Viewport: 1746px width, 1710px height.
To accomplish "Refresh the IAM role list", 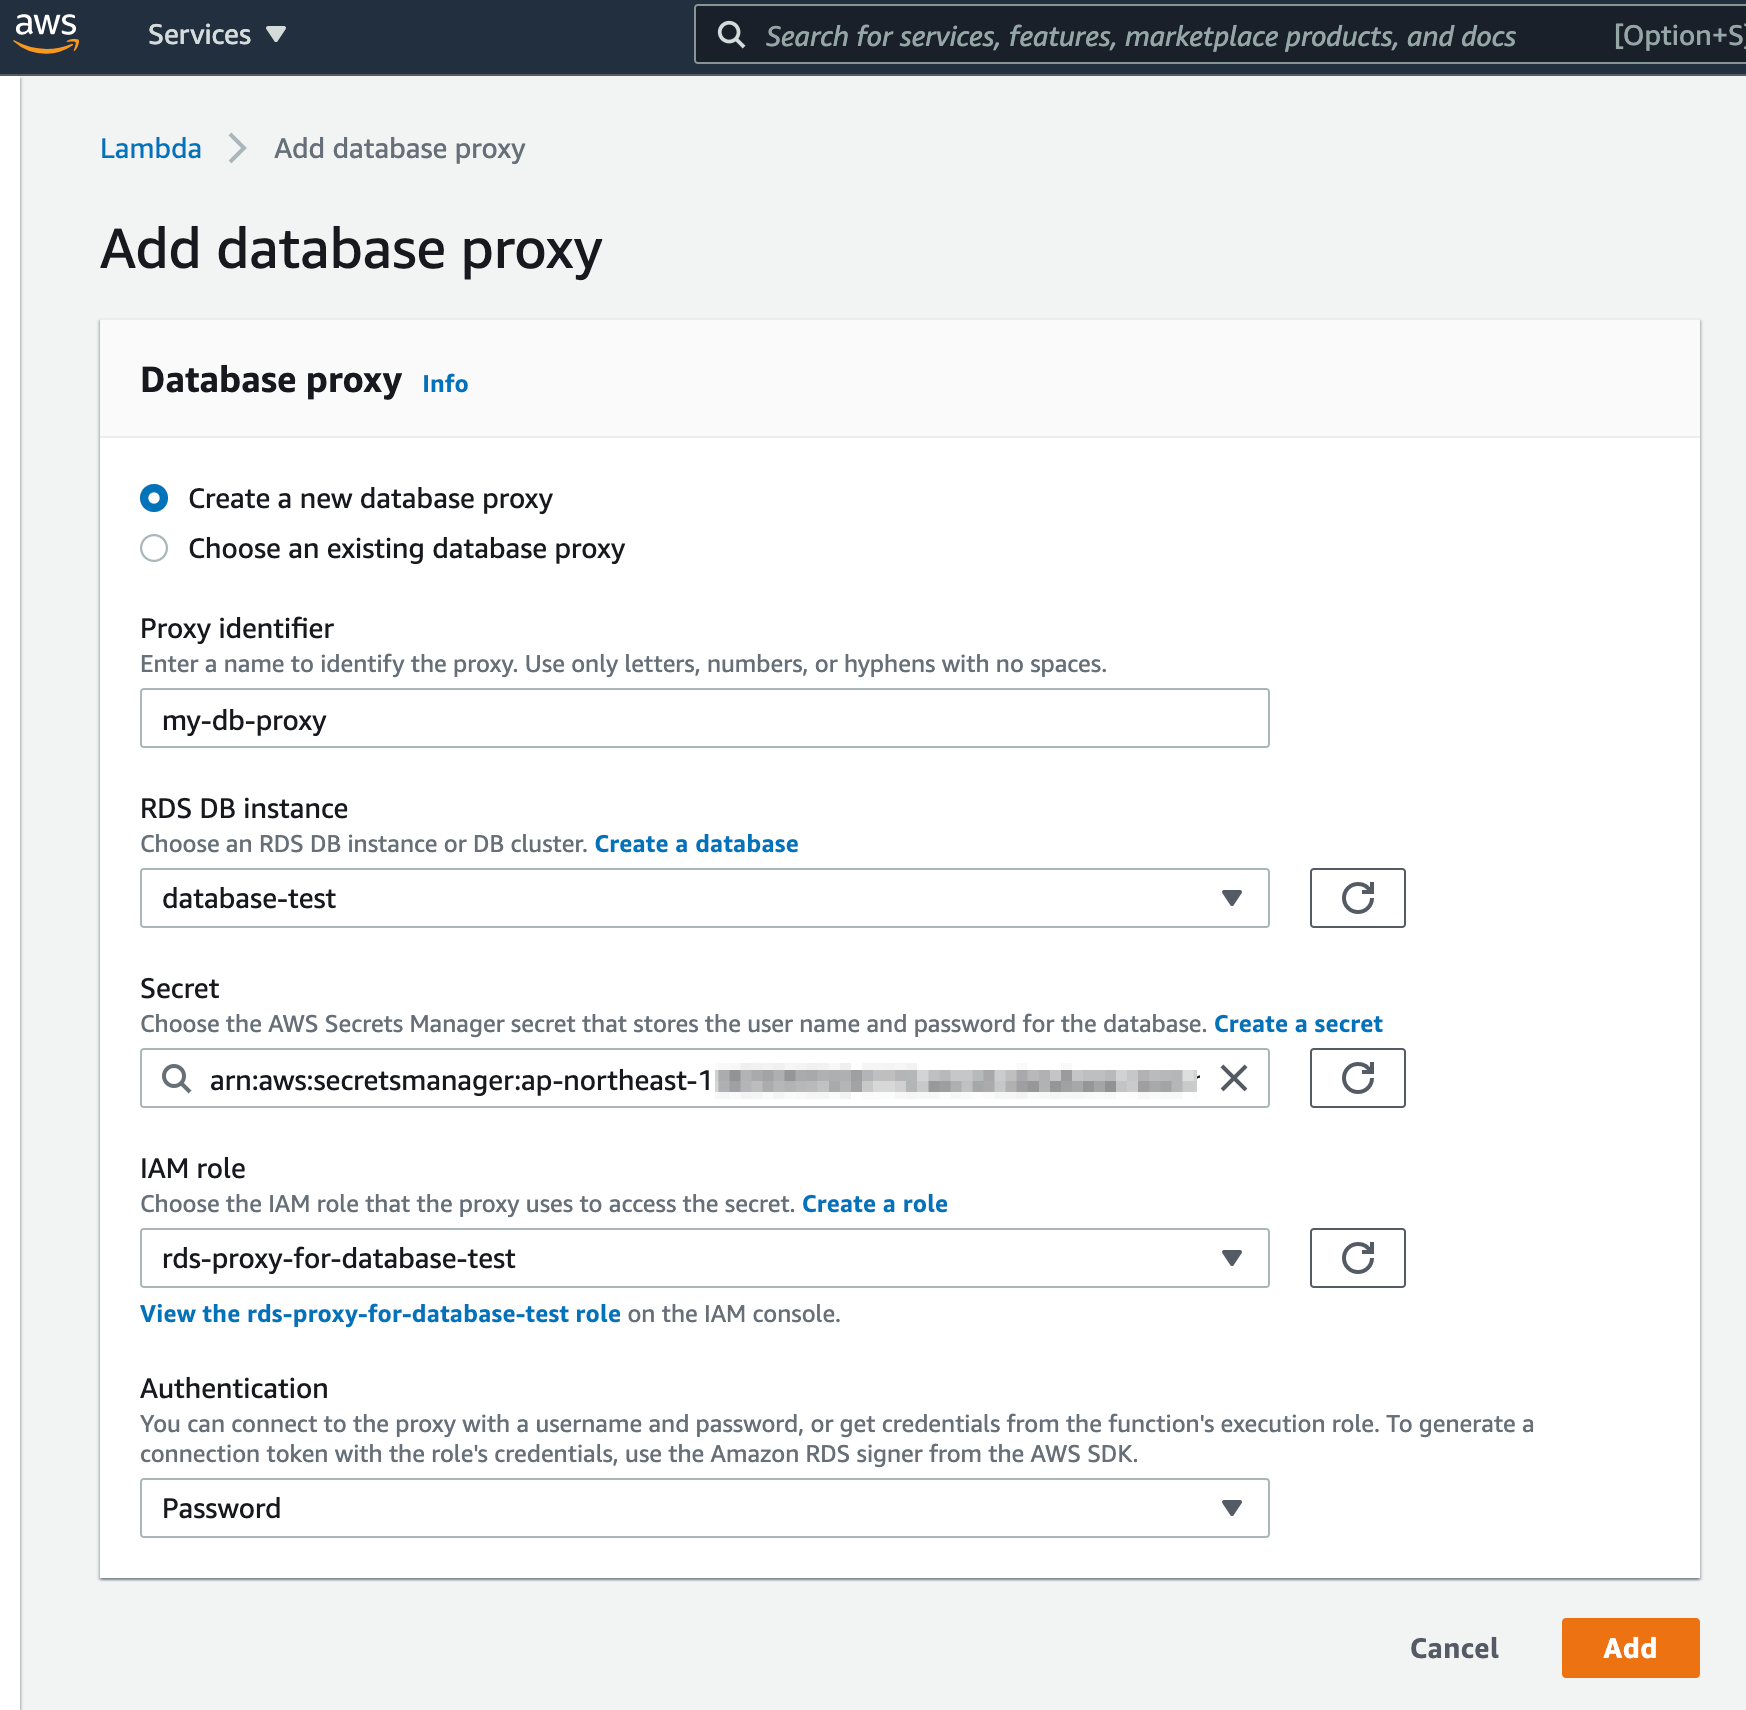I will click(x=1357, y=1258).
